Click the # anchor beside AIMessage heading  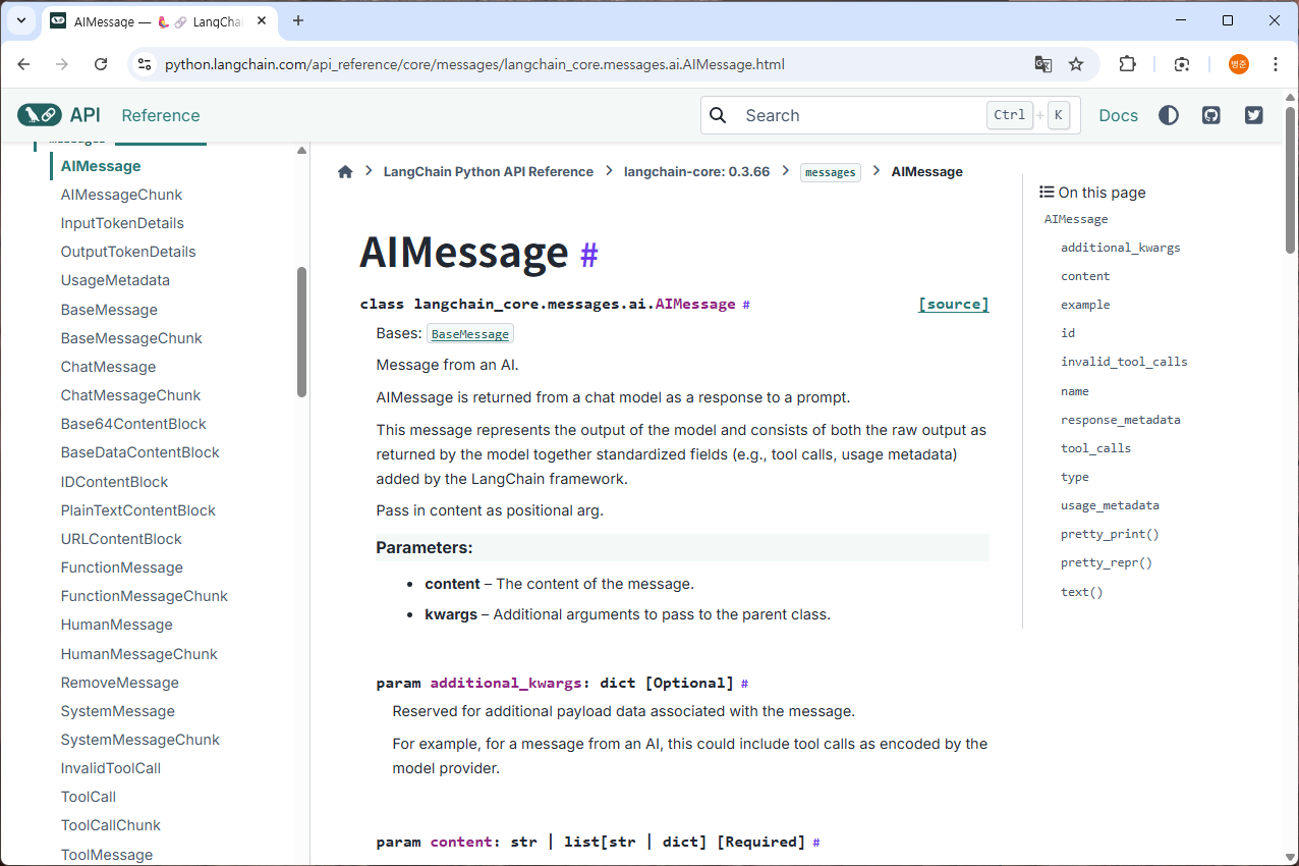pos(589,254)
